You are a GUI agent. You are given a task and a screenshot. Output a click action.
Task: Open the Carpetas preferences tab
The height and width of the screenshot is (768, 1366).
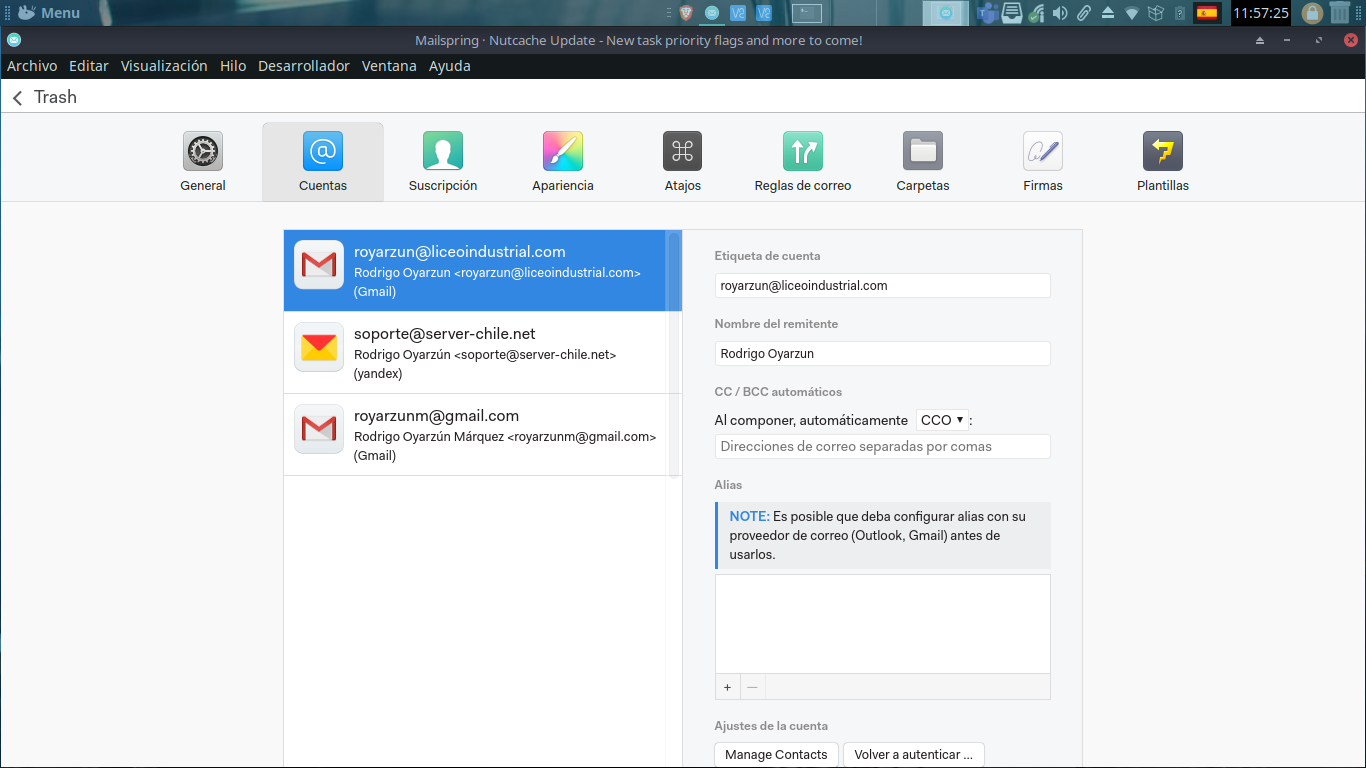923,162
